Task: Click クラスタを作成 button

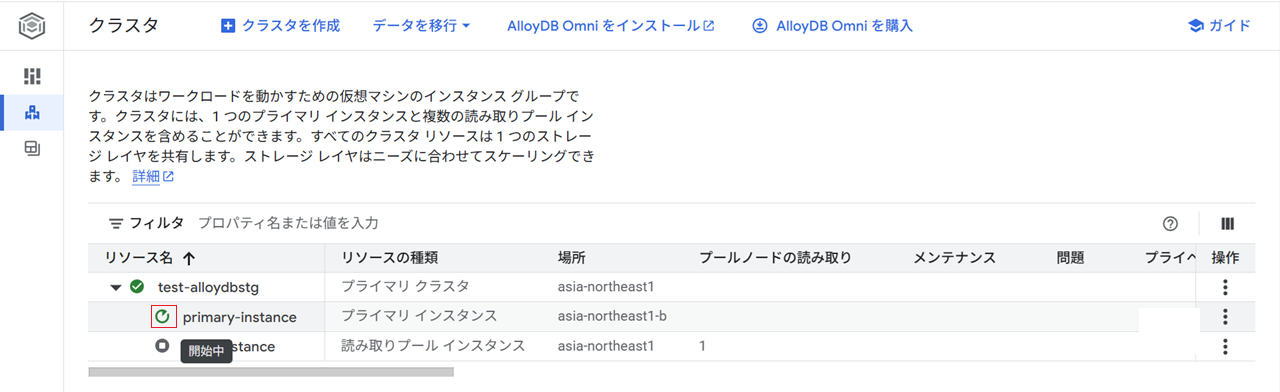Action: click(x=280, y=26)
